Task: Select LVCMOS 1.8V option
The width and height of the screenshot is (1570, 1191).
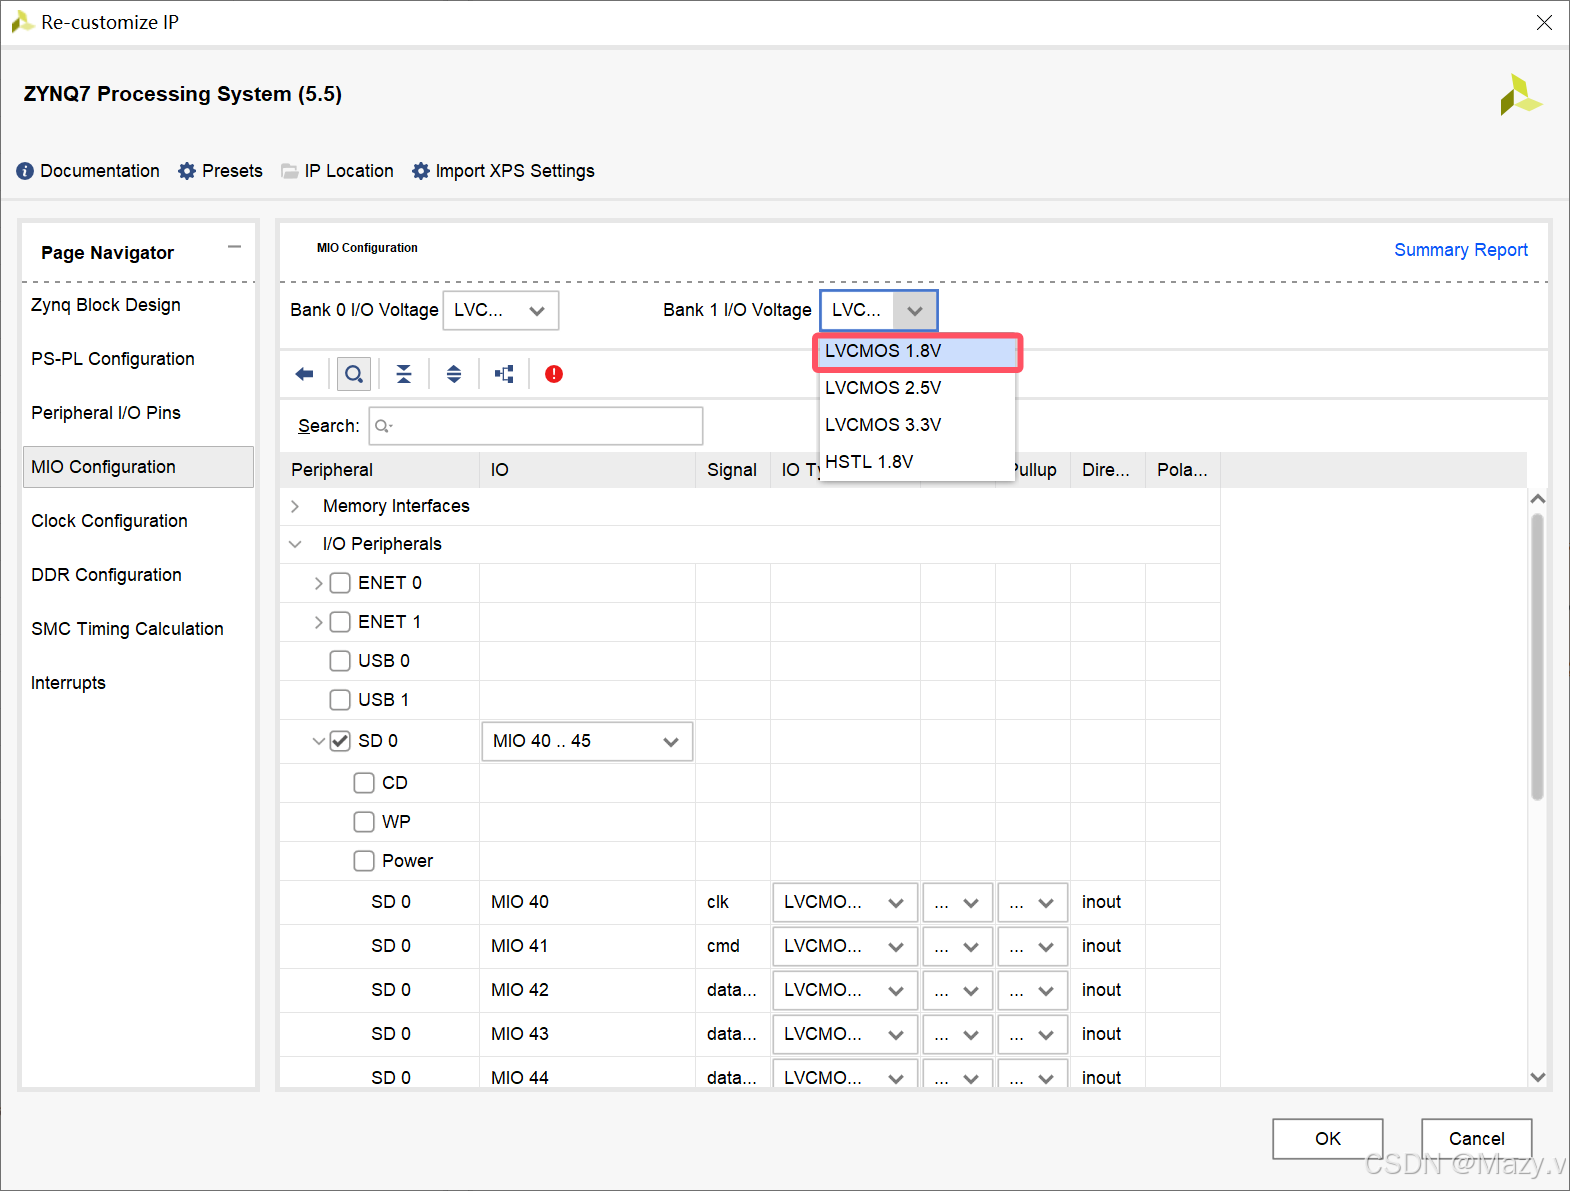Action: tap(917, 352)
